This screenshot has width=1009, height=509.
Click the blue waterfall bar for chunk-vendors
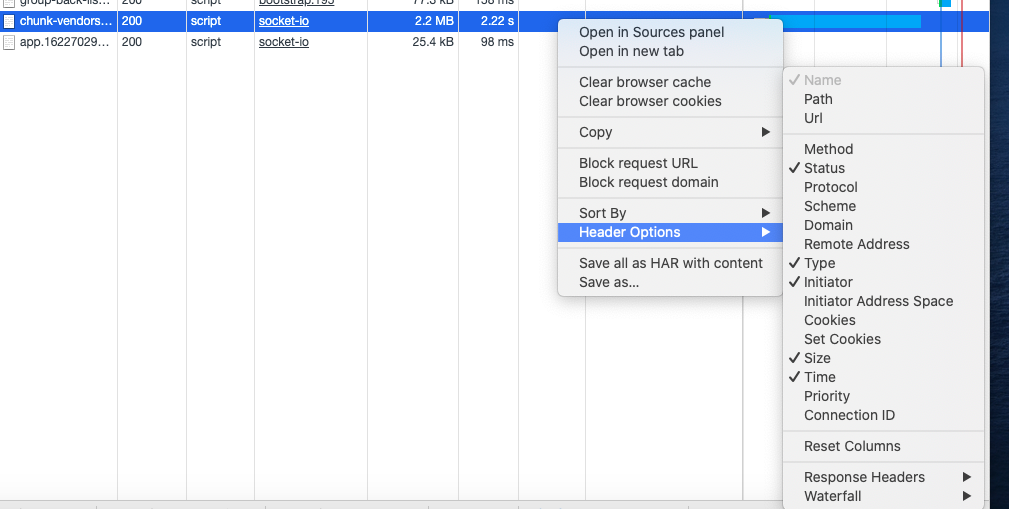[844, 21]
